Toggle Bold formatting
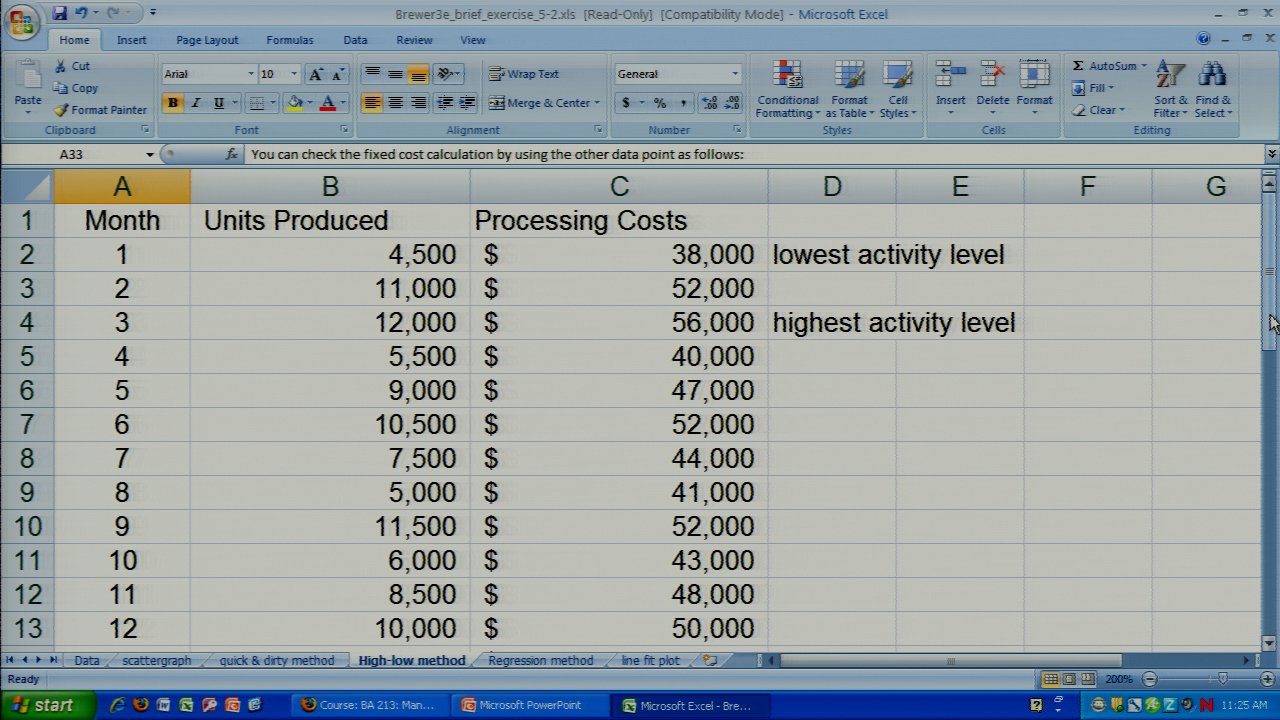Viewport: 1280px width, 720px height. point(173,103)
